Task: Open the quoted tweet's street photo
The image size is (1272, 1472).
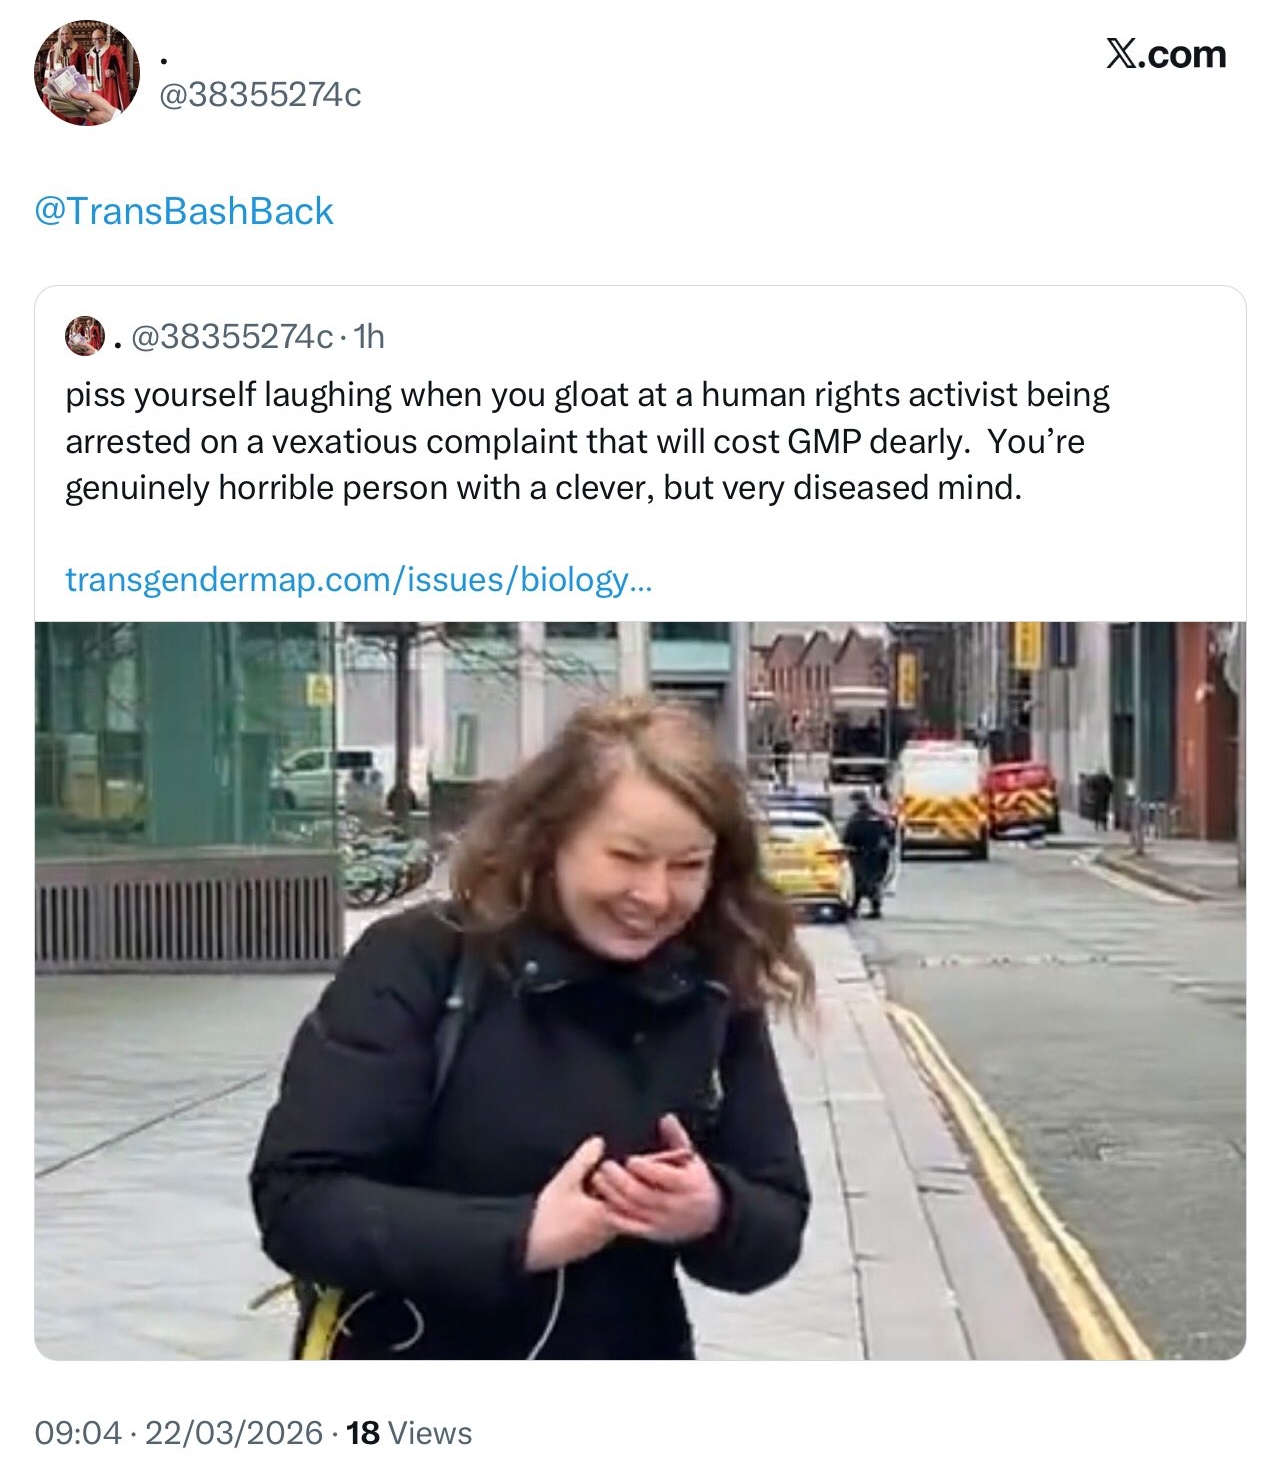Action: (640, 990)
